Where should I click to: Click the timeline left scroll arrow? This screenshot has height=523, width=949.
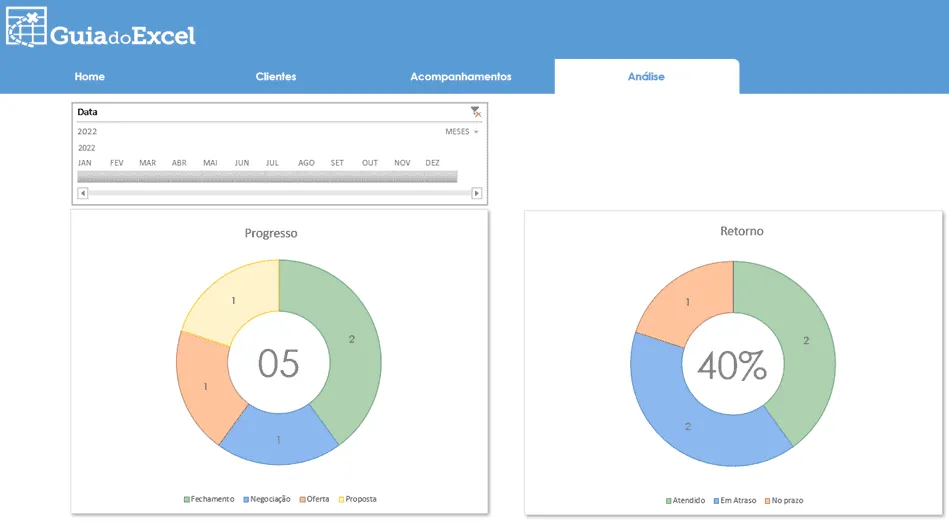83,193
